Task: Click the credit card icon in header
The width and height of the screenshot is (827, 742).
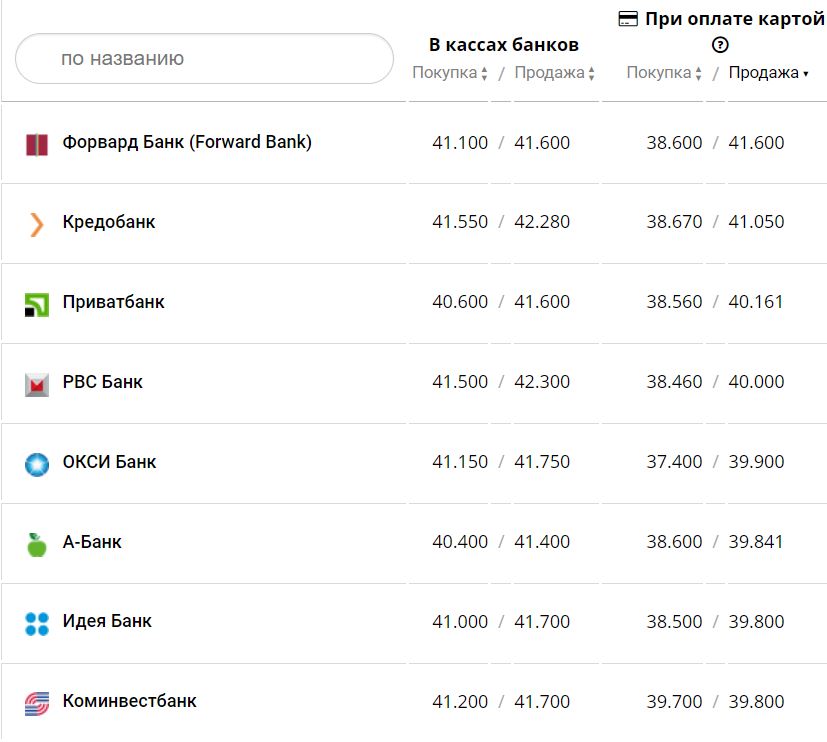Action: [x=628, y=19]
